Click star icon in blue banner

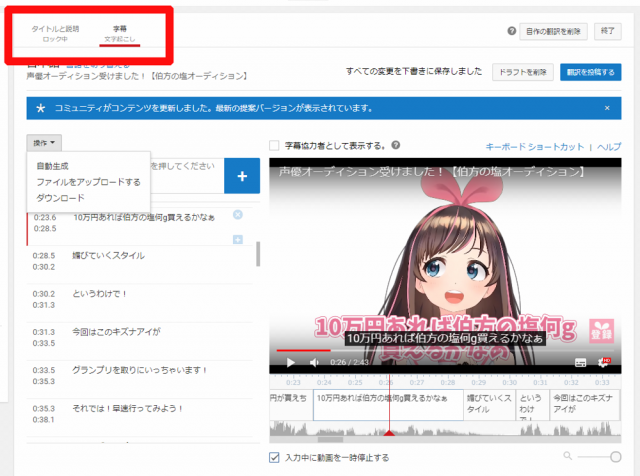point(40,109)
